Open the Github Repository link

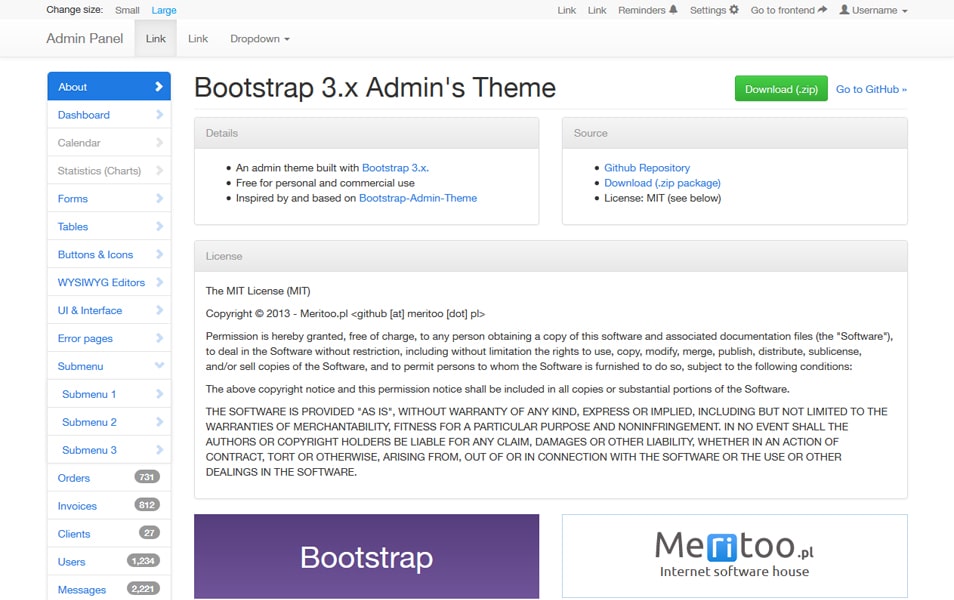[x=647, y=168]
